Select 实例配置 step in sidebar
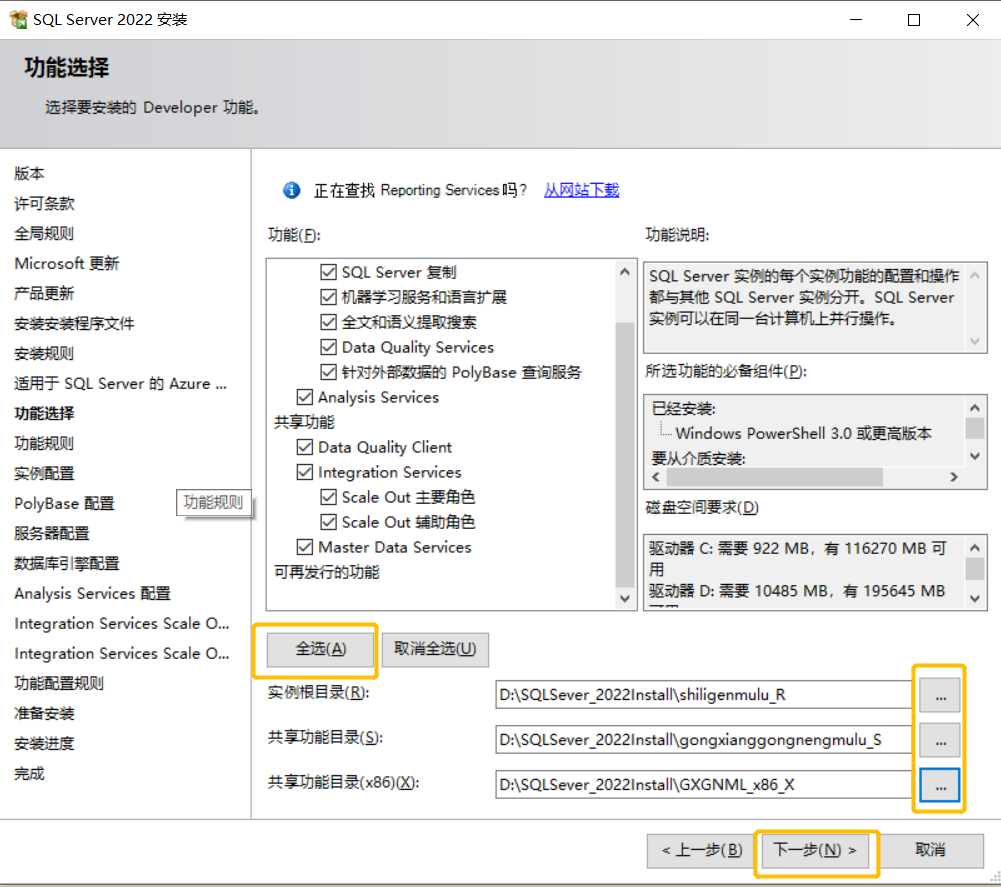This screenshot has height=887, width=1001. (44, 474)
